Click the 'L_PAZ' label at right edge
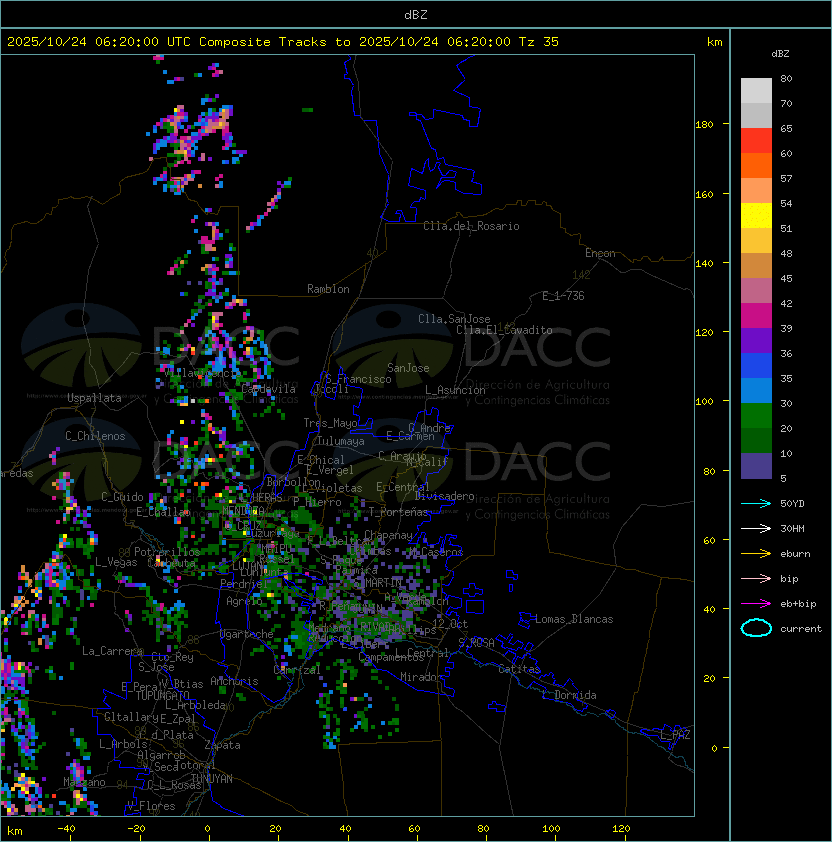 coord(675,735)
